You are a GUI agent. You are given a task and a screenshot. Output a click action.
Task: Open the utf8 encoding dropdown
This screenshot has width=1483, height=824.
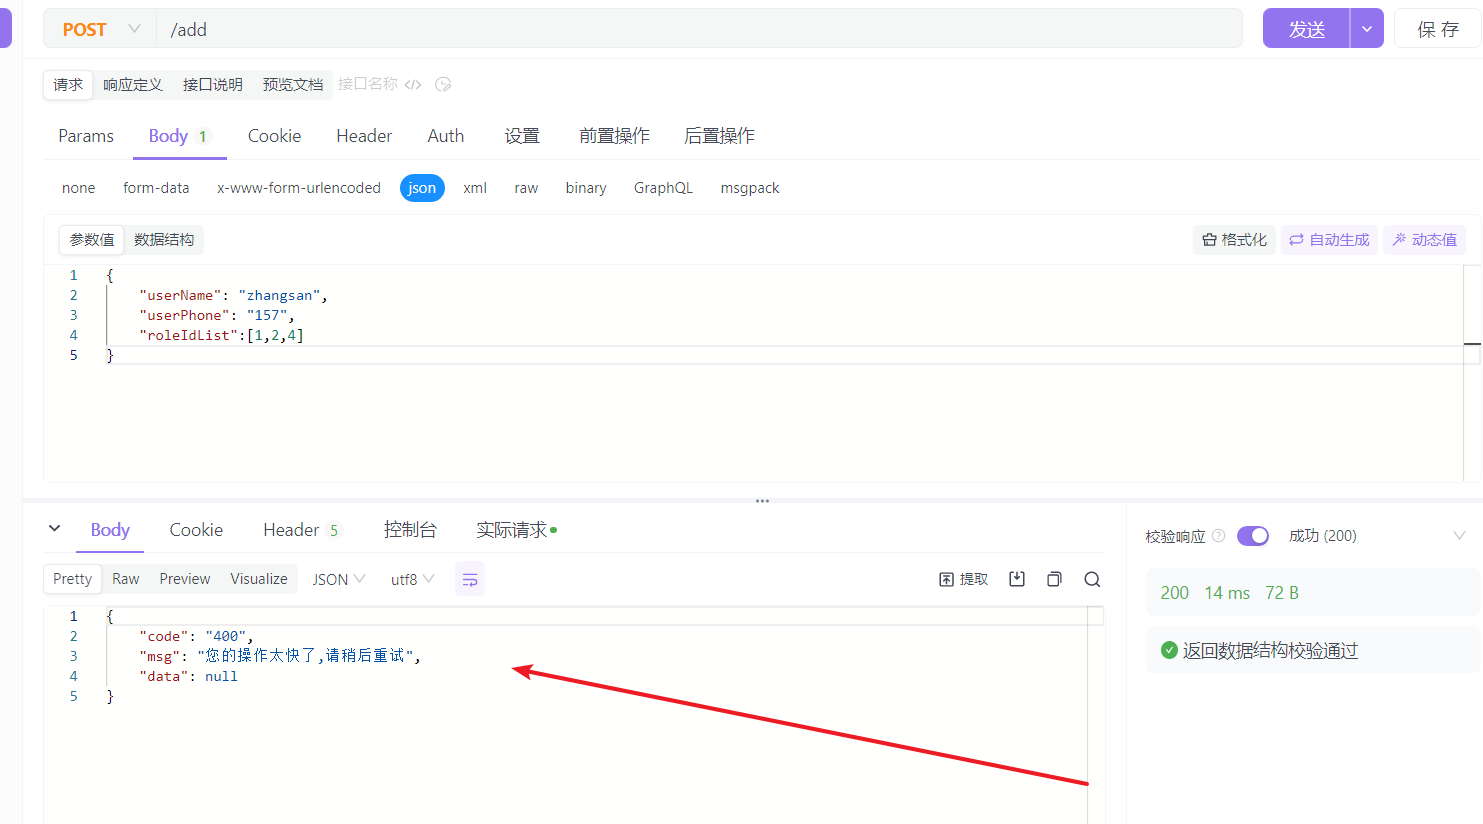click(412, 579)
